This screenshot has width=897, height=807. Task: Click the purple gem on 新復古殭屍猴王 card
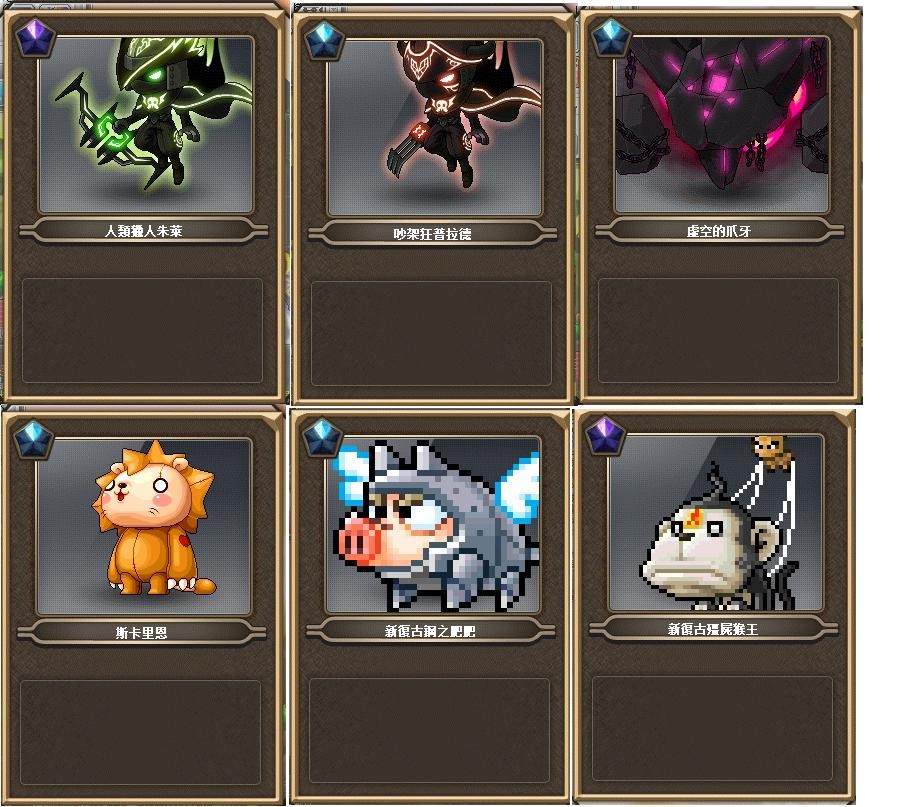click(x=605, y=436)
